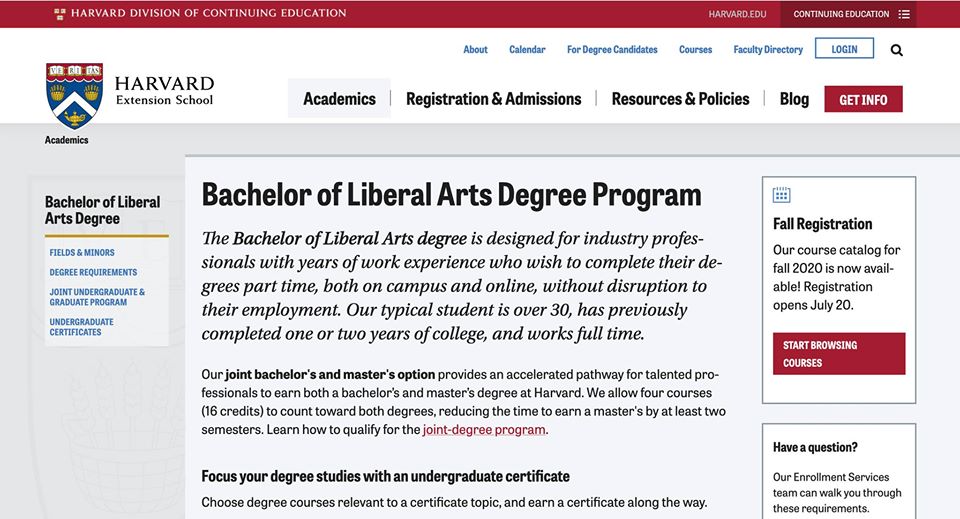960x519 pixels.
Task: Click the Harvard shield icon in top bar
Action: (x=60, y=14)
